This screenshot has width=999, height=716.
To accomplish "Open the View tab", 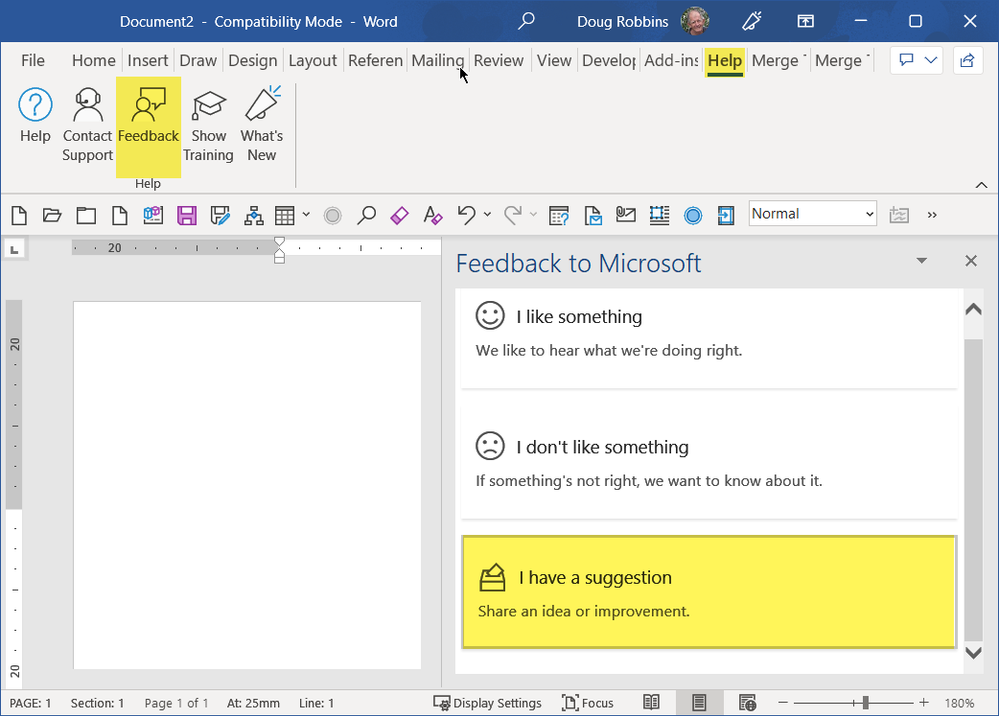I will point(554,61).
